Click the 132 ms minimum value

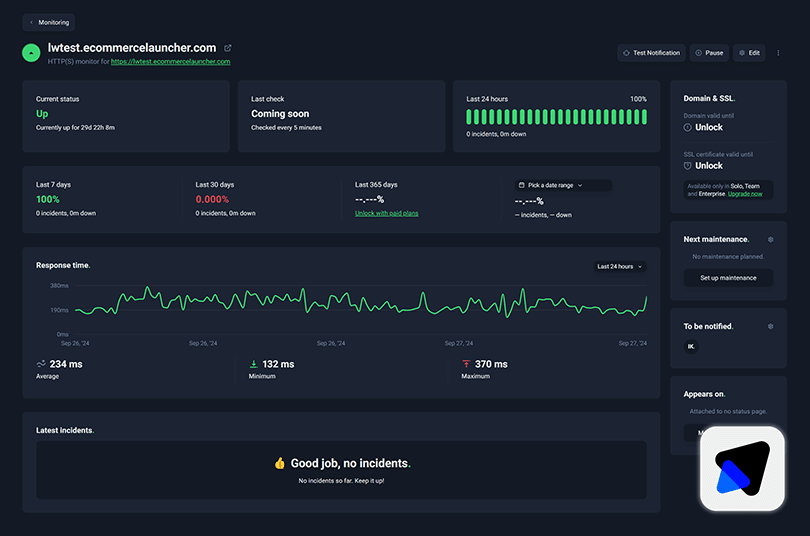pyautogui.click(x=278, y=364)
